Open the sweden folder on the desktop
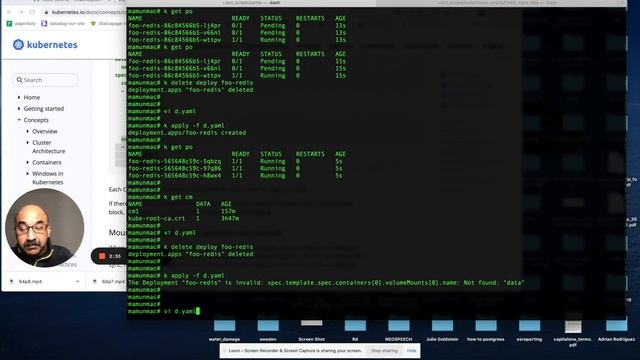The image size is (640, 360). pyautogui.click(x=268, y=330)
